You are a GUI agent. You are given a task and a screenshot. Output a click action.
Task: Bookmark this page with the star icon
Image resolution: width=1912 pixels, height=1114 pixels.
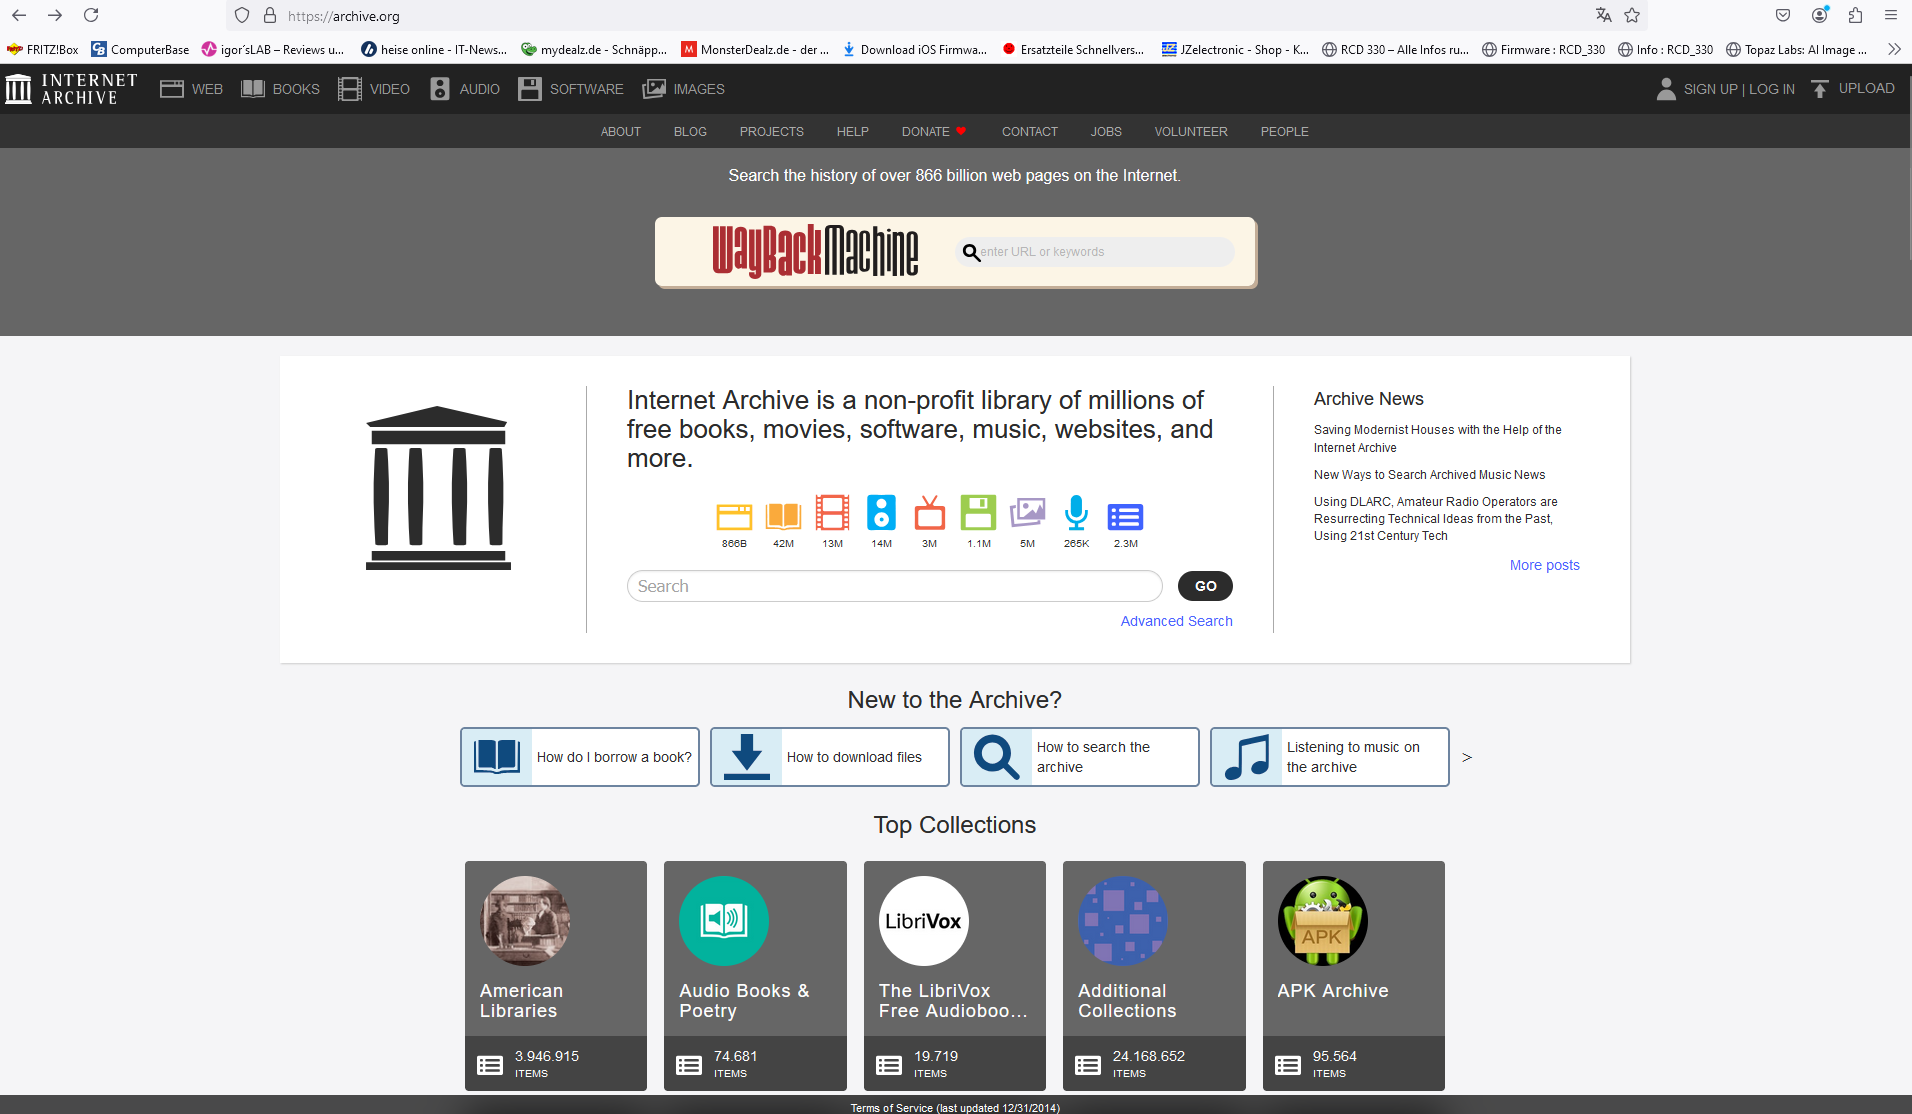[1632, 15]
